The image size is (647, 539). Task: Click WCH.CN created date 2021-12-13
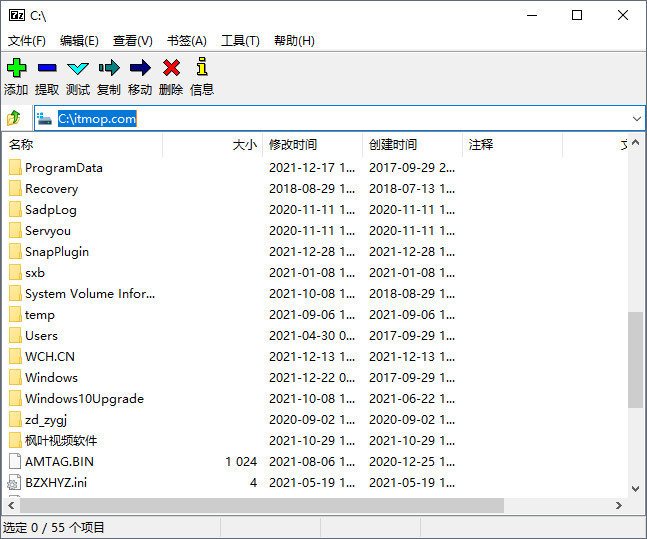click(412, 357)
